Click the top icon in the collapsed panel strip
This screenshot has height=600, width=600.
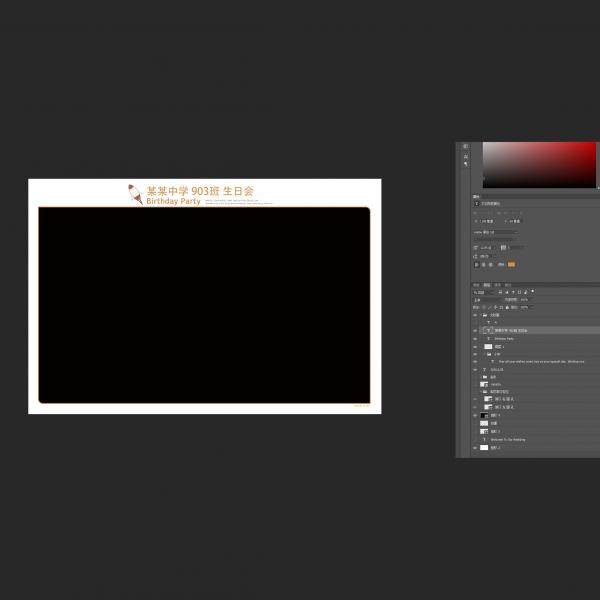pos(466,147)
